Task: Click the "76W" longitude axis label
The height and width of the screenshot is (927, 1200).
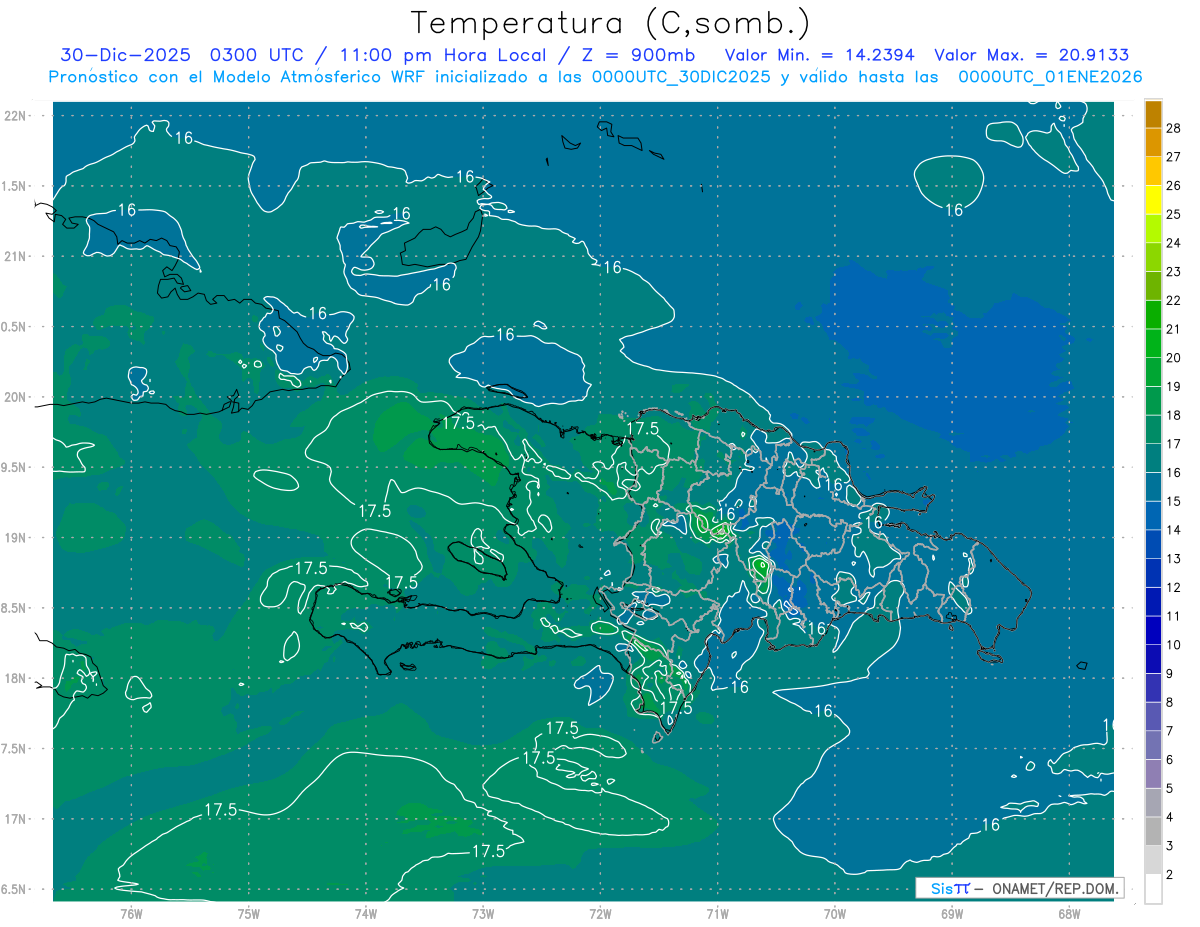Action: click(131, 913)
